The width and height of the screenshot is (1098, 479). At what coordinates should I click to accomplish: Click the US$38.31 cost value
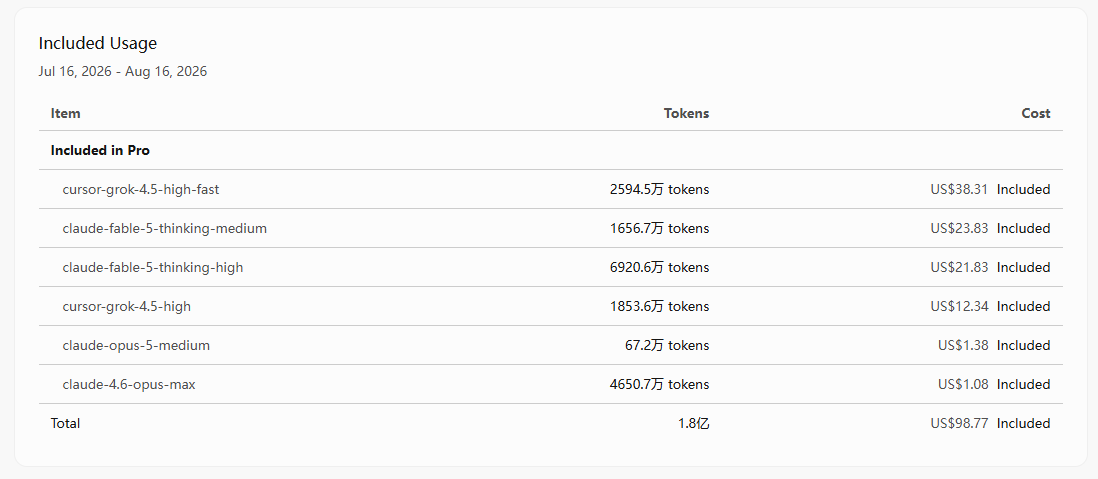click(x=959, y=189)
